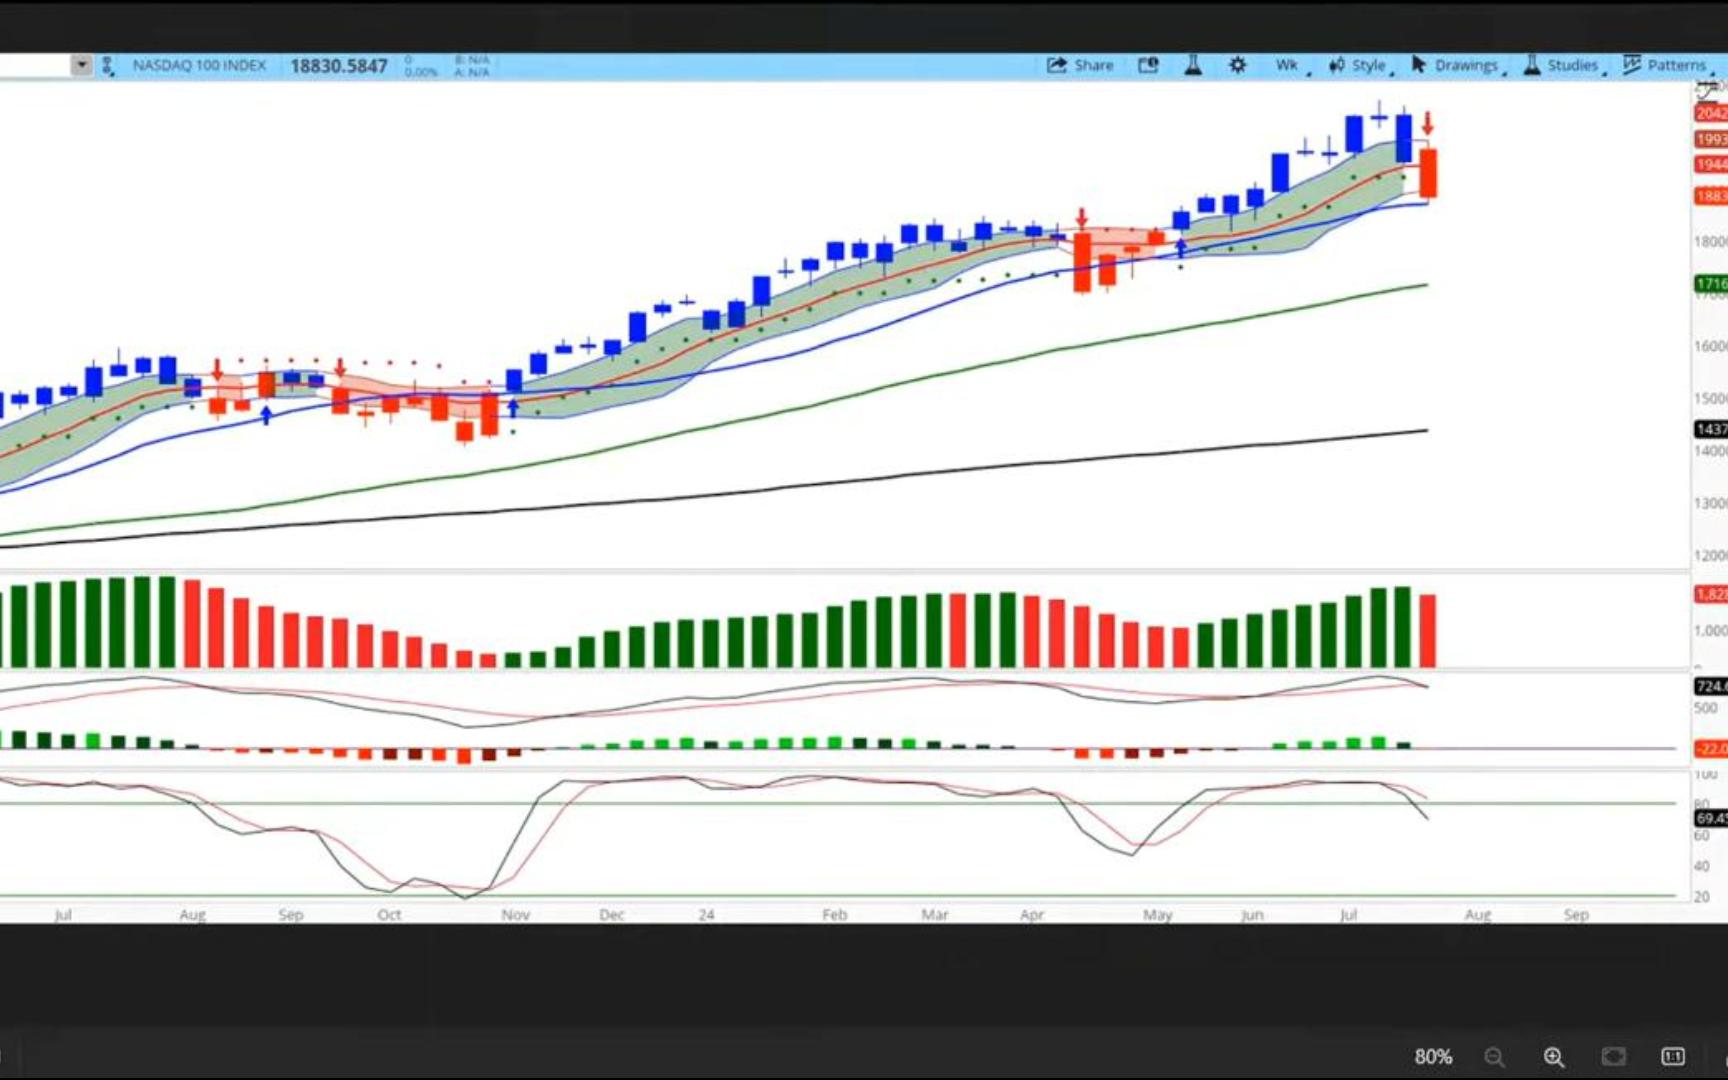This screenshot has width=1728, height=1080.
Task: Click the blue up arrow signal in early May
Action: [1181, 248]
